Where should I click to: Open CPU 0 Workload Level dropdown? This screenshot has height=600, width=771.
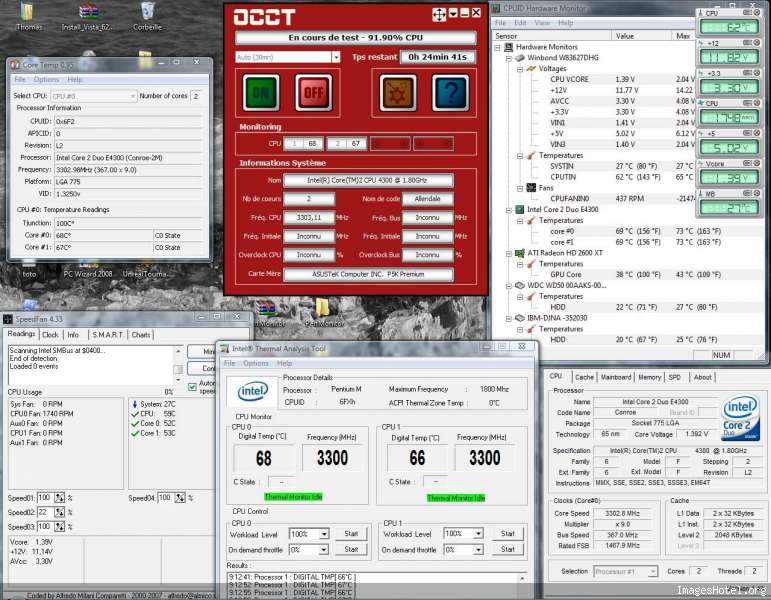(324, 534)
